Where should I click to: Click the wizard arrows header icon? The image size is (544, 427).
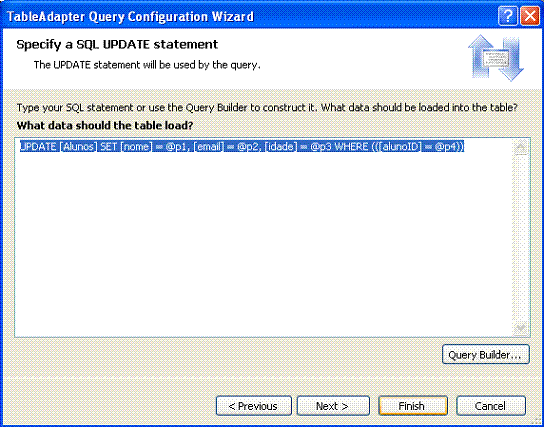tap(496, 58)
